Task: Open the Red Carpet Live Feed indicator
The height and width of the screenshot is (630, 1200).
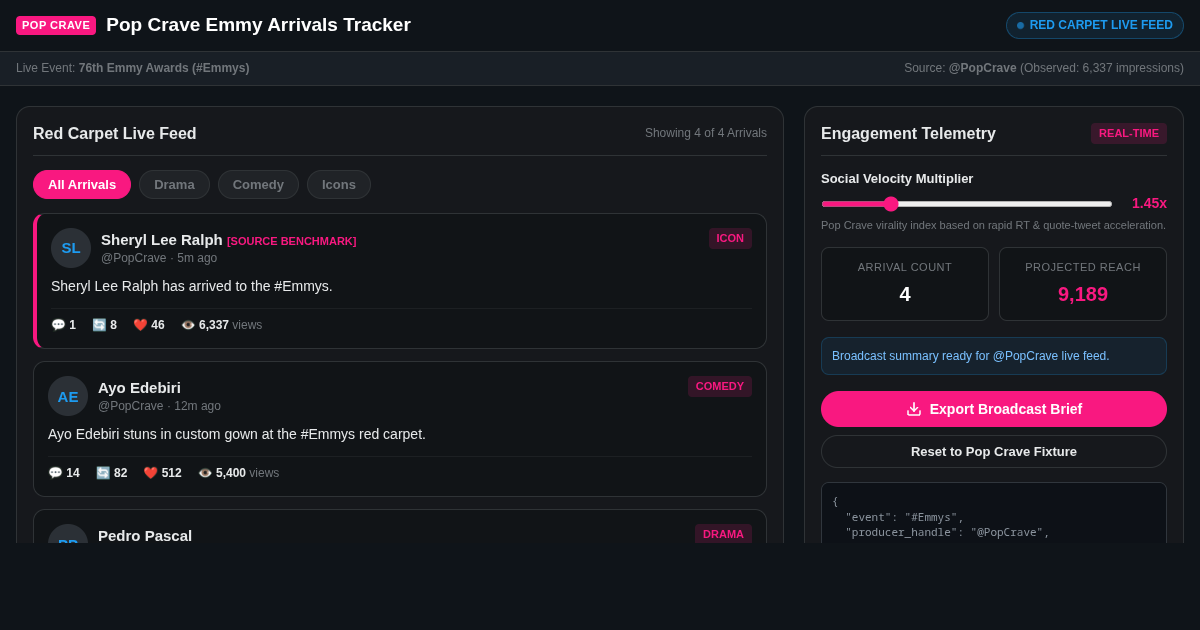Action: 1095,25
